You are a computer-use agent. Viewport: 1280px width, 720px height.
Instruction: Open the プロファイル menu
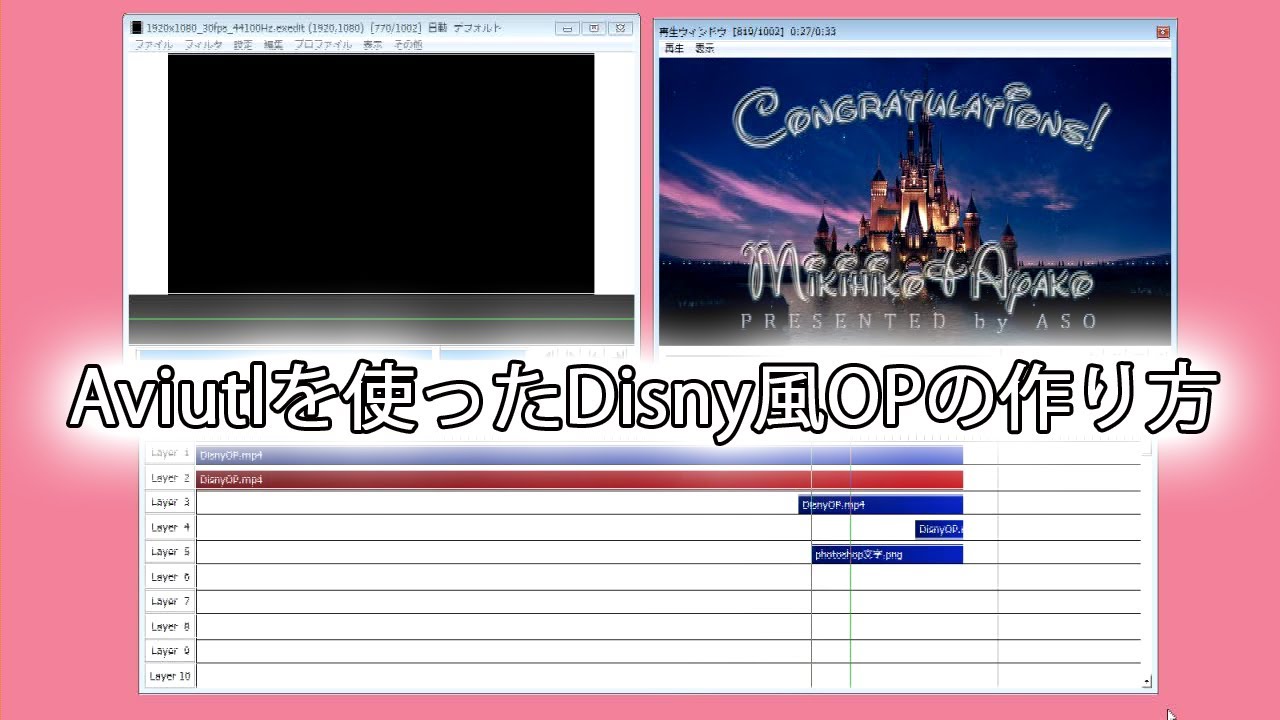322,45
